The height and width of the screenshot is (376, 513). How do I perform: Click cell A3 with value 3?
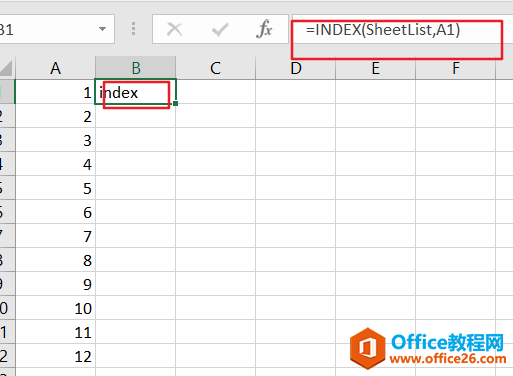55,140
